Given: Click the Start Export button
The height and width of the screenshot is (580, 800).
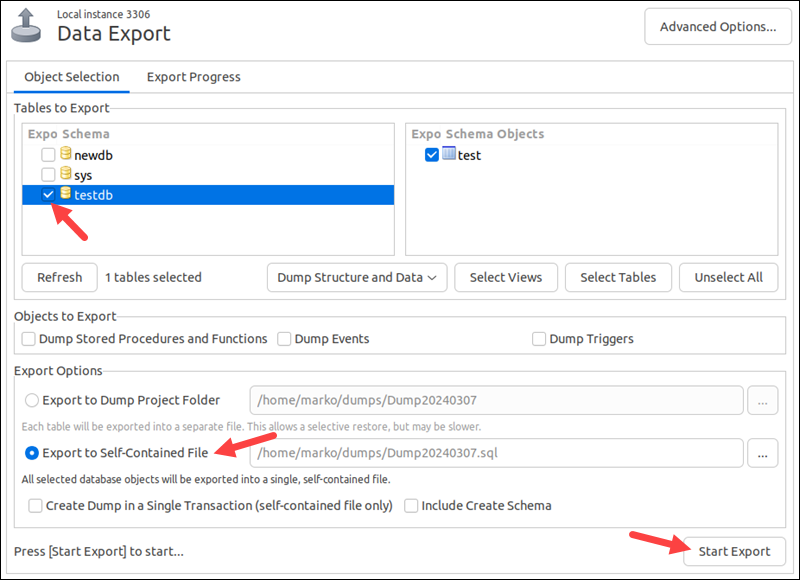Looking at the screenshot, I should [x=734, y=551].
